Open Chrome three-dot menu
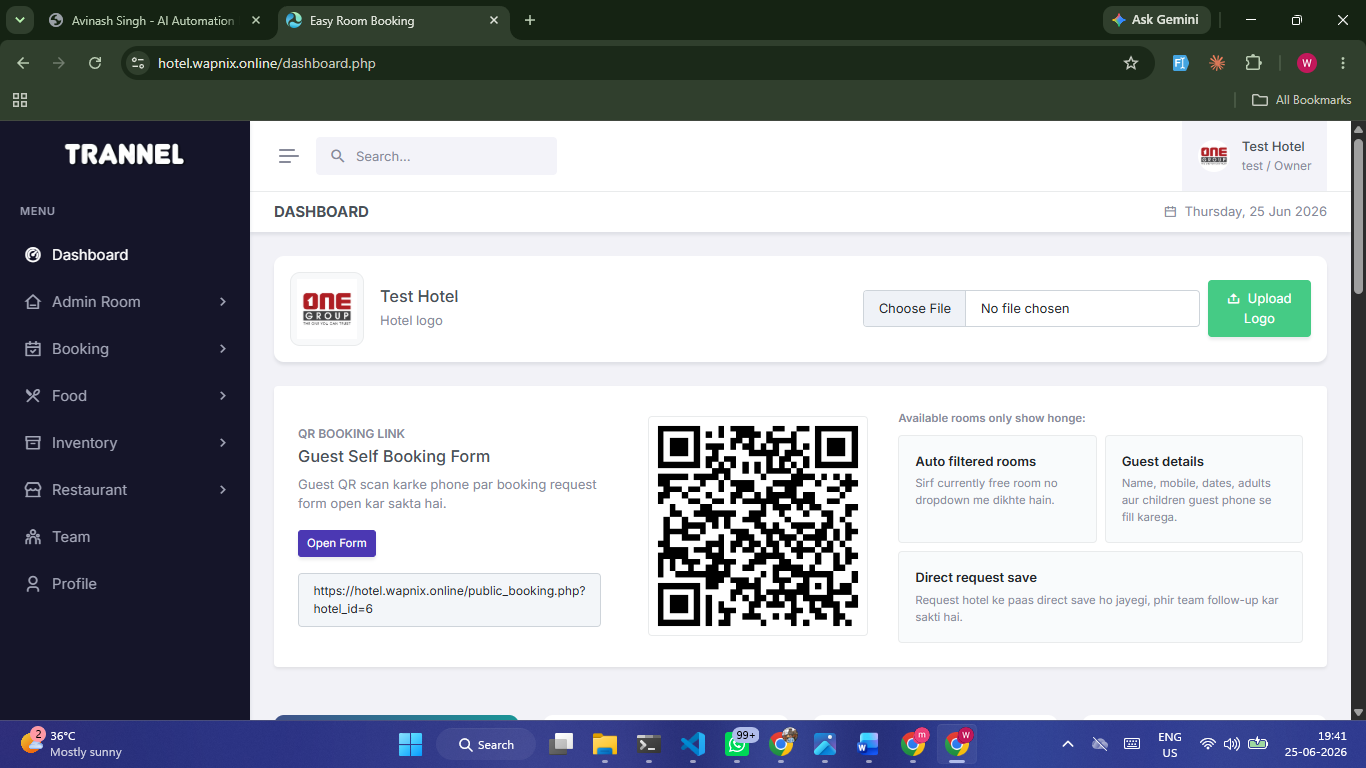Screen dimensions: 1366x768 (x=1343, y=63)
